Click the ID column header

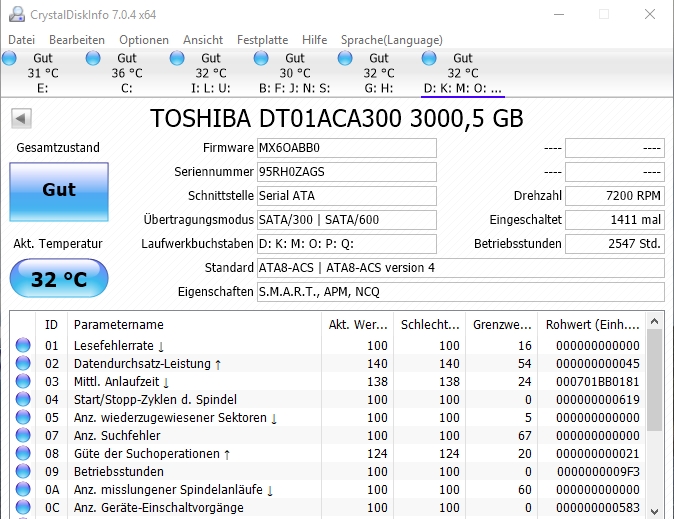[51, 325]
